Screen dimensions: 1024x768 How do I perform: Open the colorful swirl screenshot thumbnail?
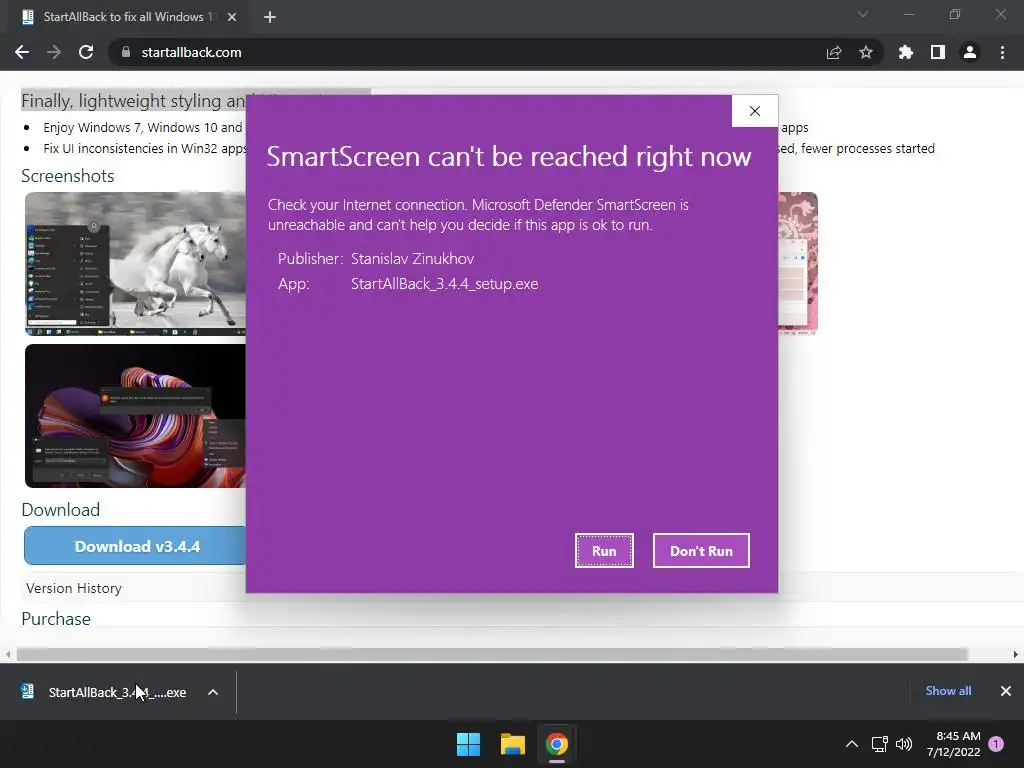pos(135,416)
